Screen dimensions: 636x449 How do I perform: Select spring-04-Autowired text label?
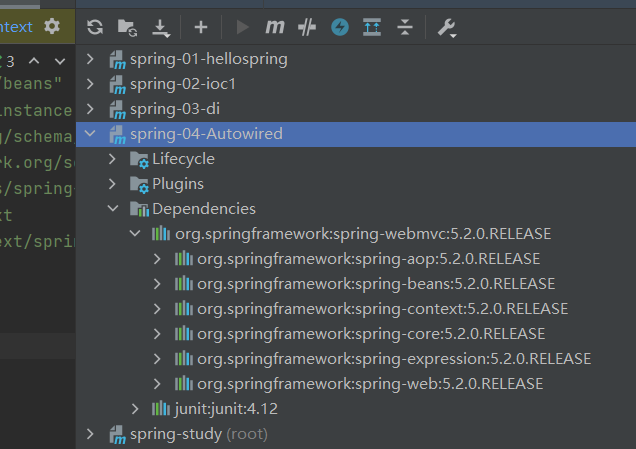click(x=206, y=134)
